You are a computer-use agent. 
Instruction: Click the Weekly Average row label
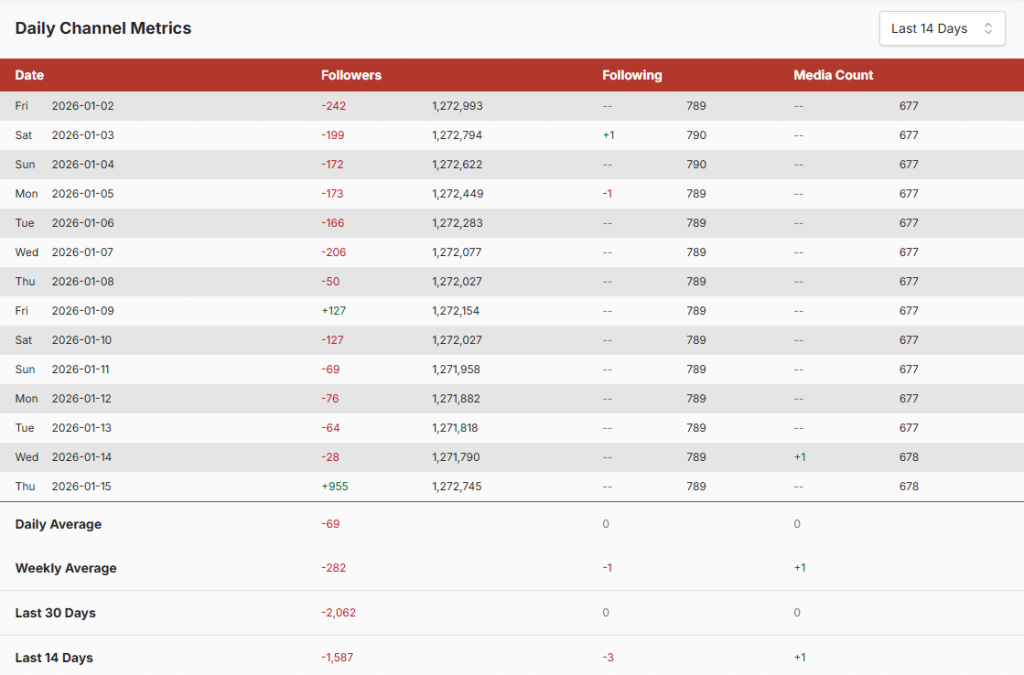[x=66, y=568]
